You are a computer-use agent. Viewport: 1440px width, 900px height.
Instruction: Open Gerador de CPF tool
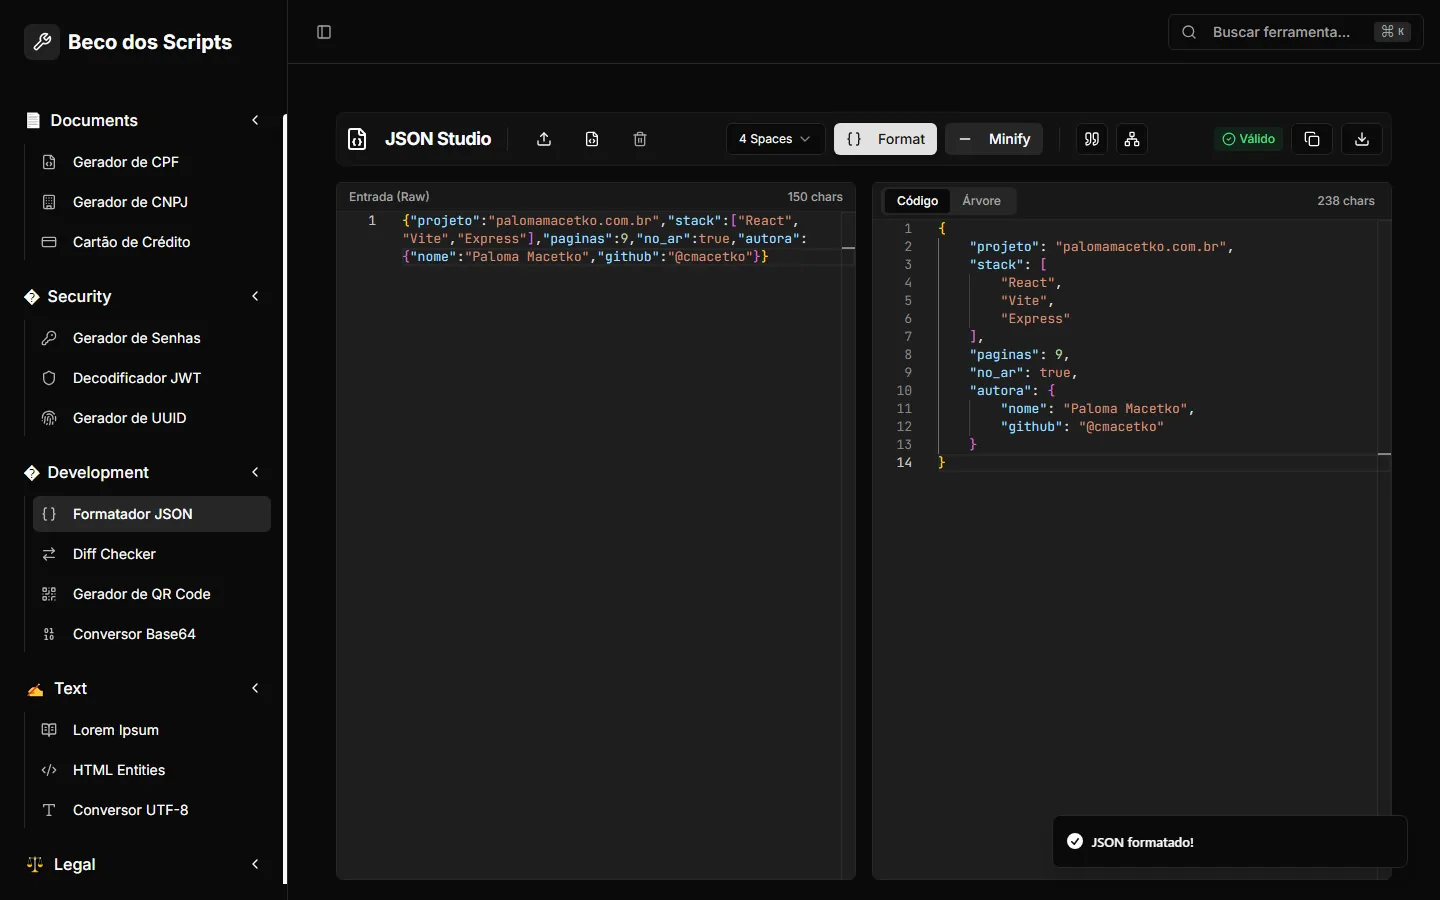pos(152,162)
